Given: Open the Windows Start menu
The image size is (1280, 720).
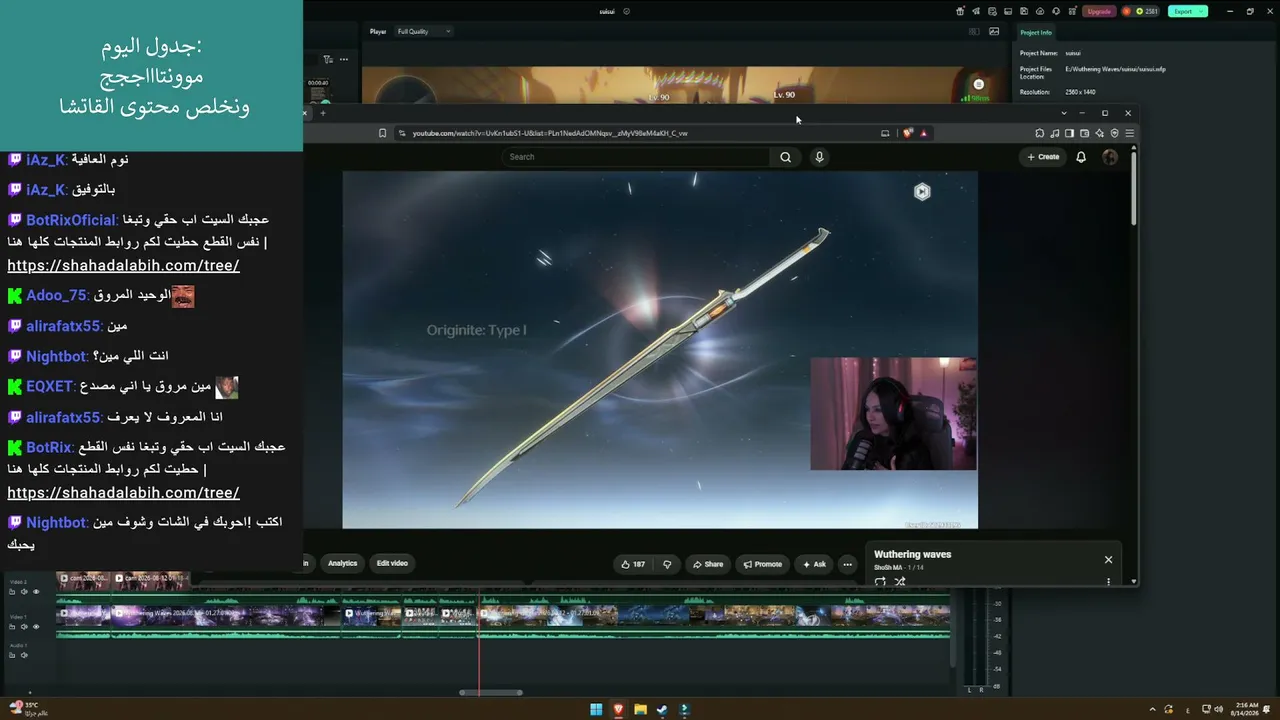Looking at the screenshot, I should point(596,710).
